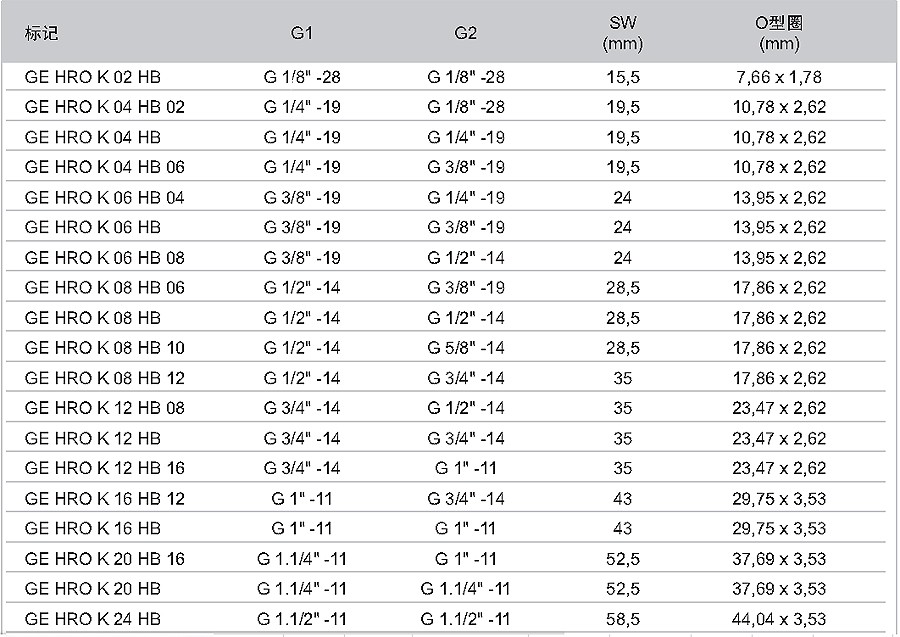Screen dimensions: 900x637
Task: Select the GE HRO K 04 HB 02 label
Action: pos(104,107)
